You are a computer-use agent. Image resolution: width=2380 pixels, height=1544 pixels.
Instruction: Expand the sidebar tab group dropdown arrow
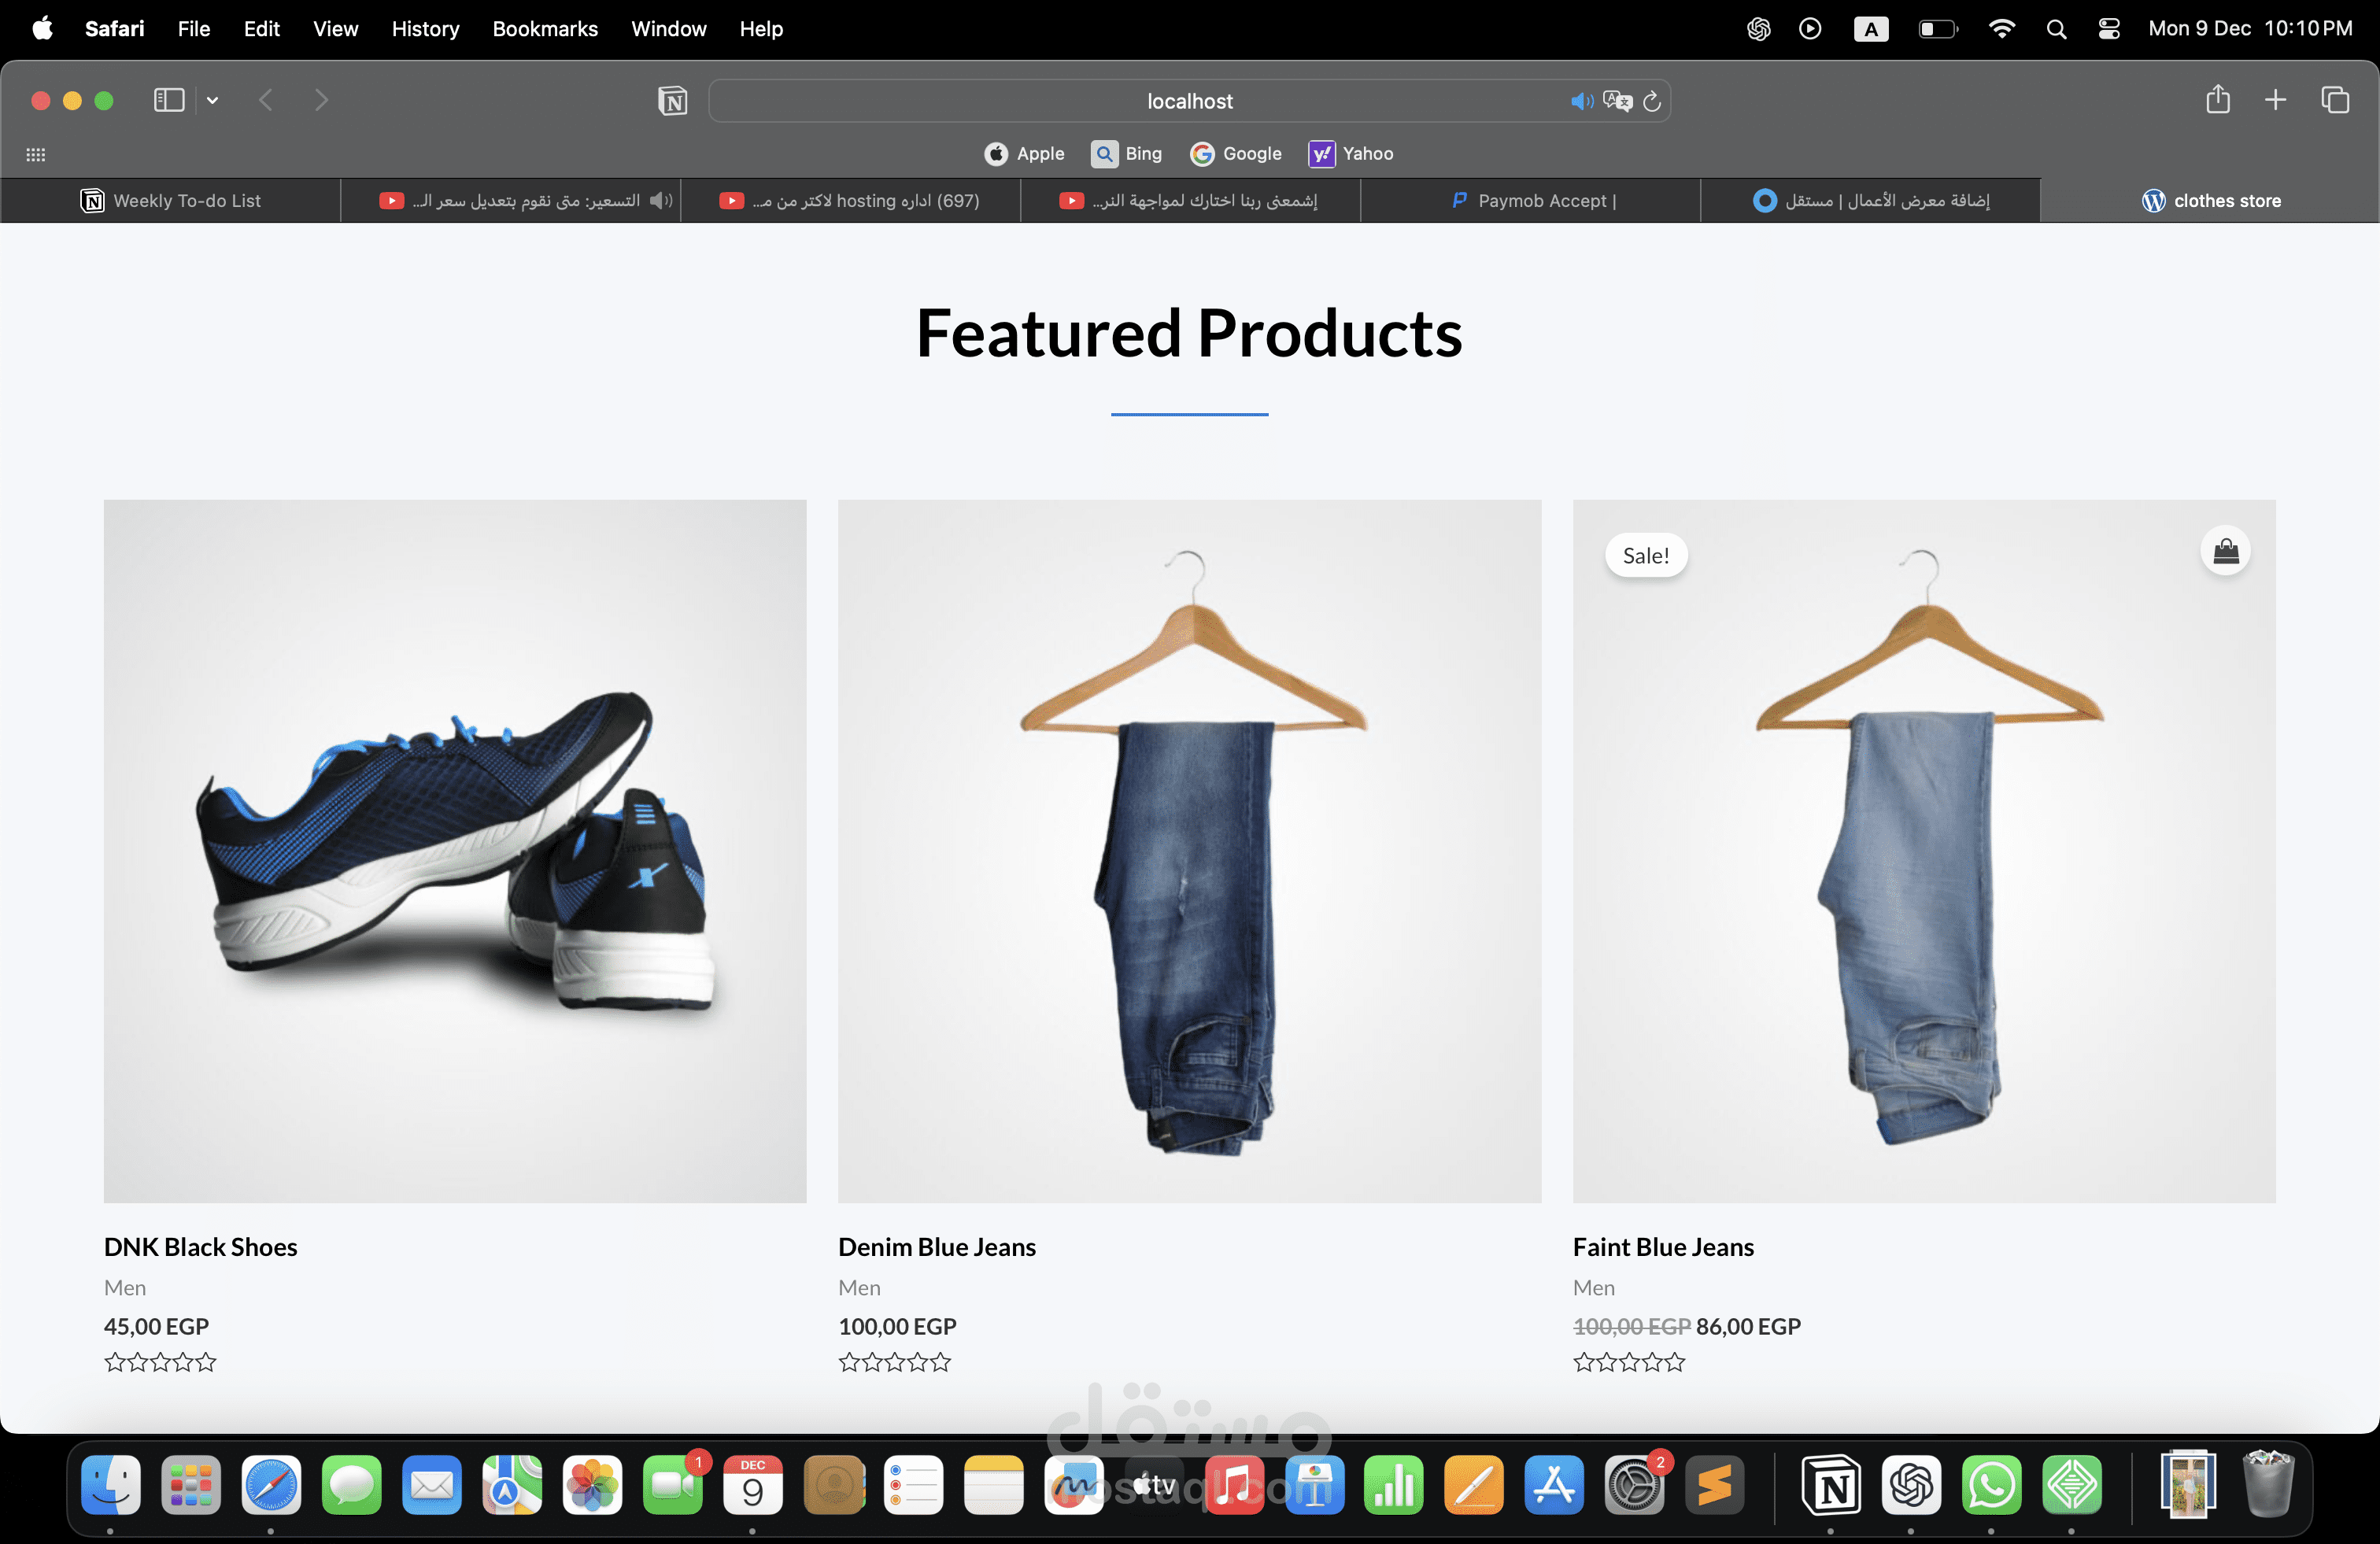213,100
